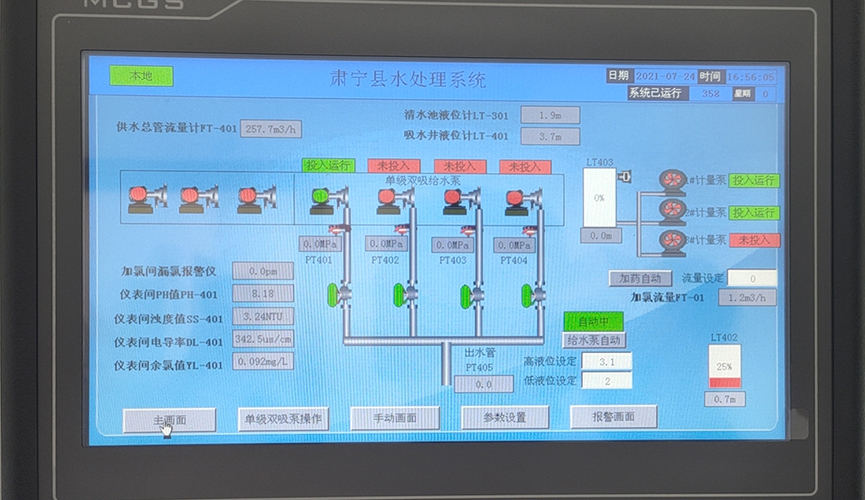Toggle the green 自动中 auto status
This screenshot has width=865, height=500.
[x=593, y=321]
